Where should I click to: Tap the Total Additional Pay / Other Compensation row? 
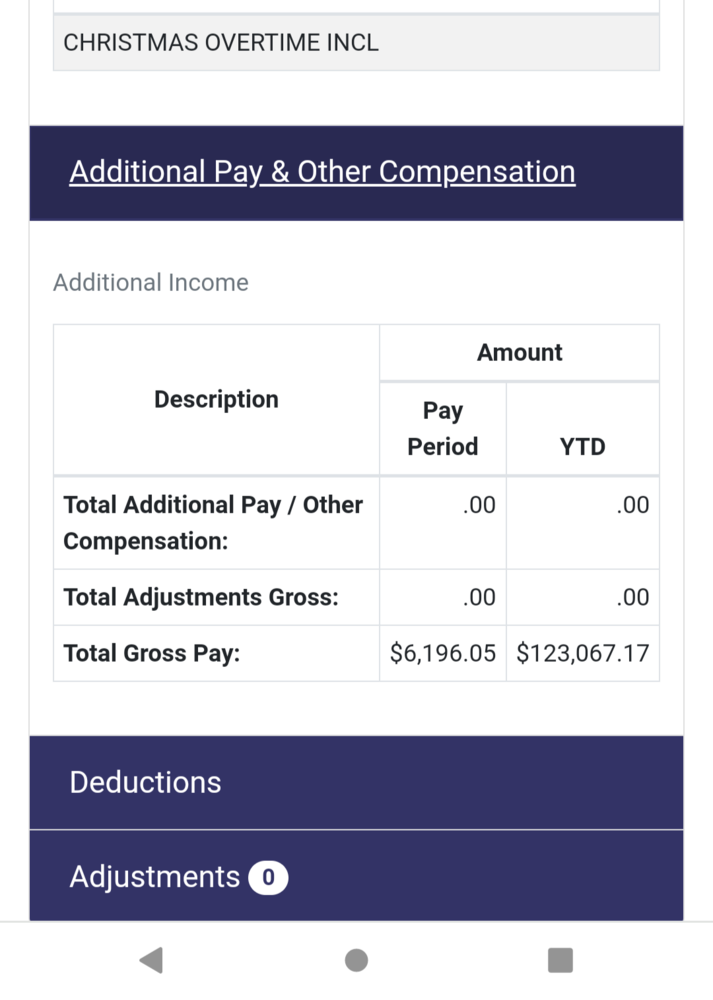click(x=213, y=522)
